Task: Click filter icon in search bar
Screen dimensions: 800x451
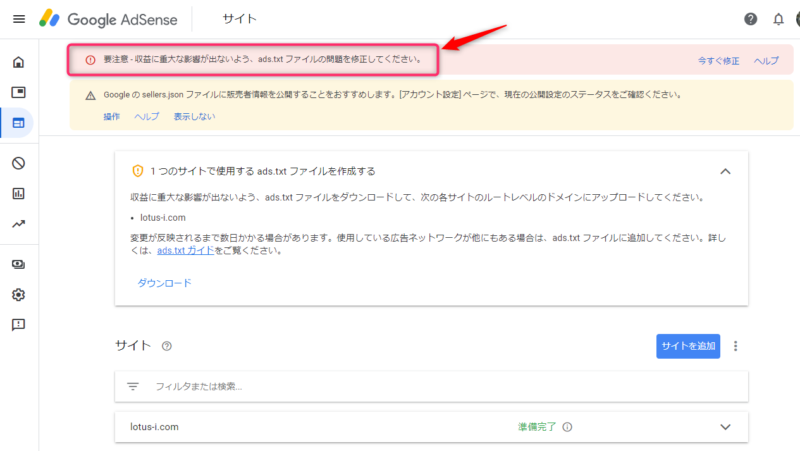Action: coord(133,387)
